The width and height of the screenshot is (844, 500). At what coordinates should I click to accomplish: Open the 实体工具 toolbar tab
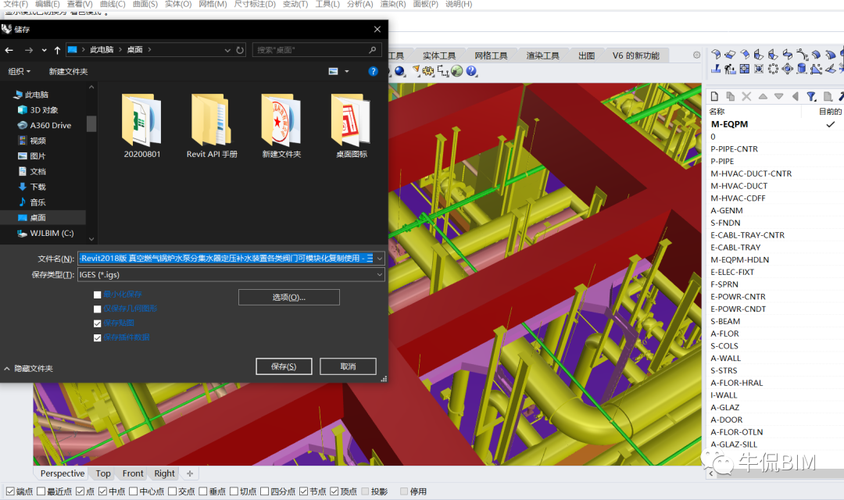tap(439, 55)
